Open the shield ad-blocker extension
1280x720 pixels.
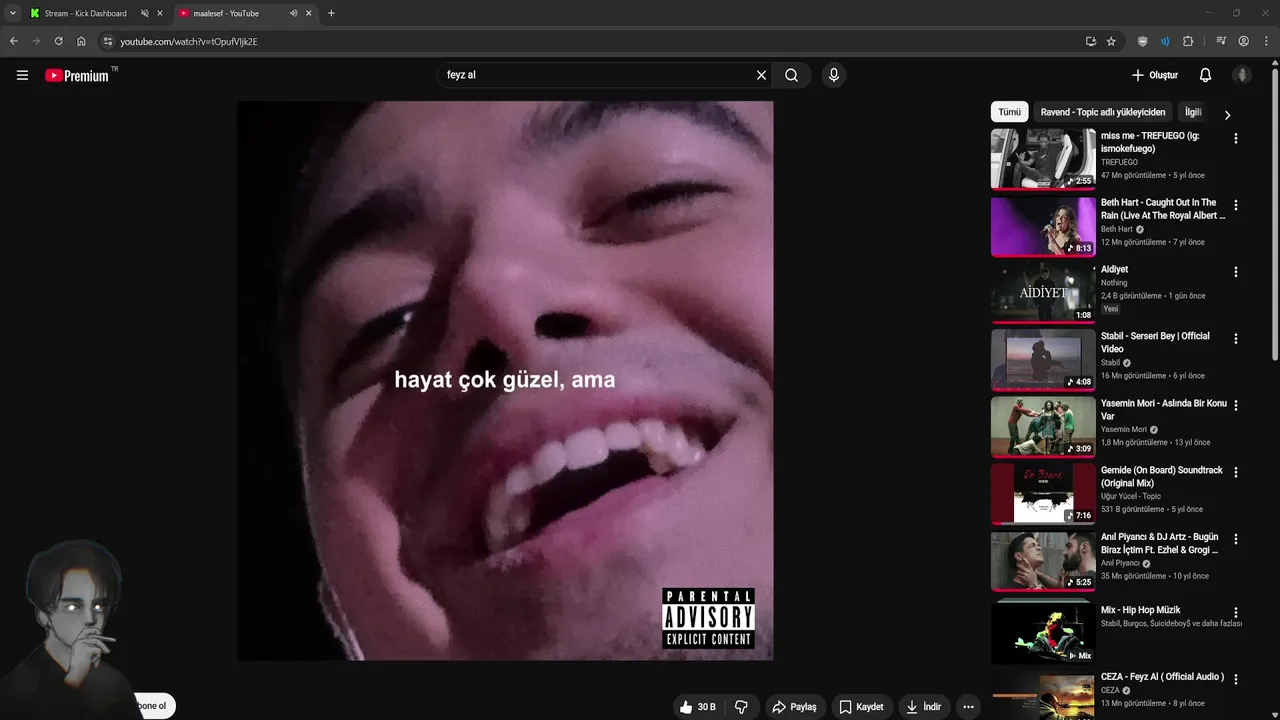click(x=1142, y=41)
